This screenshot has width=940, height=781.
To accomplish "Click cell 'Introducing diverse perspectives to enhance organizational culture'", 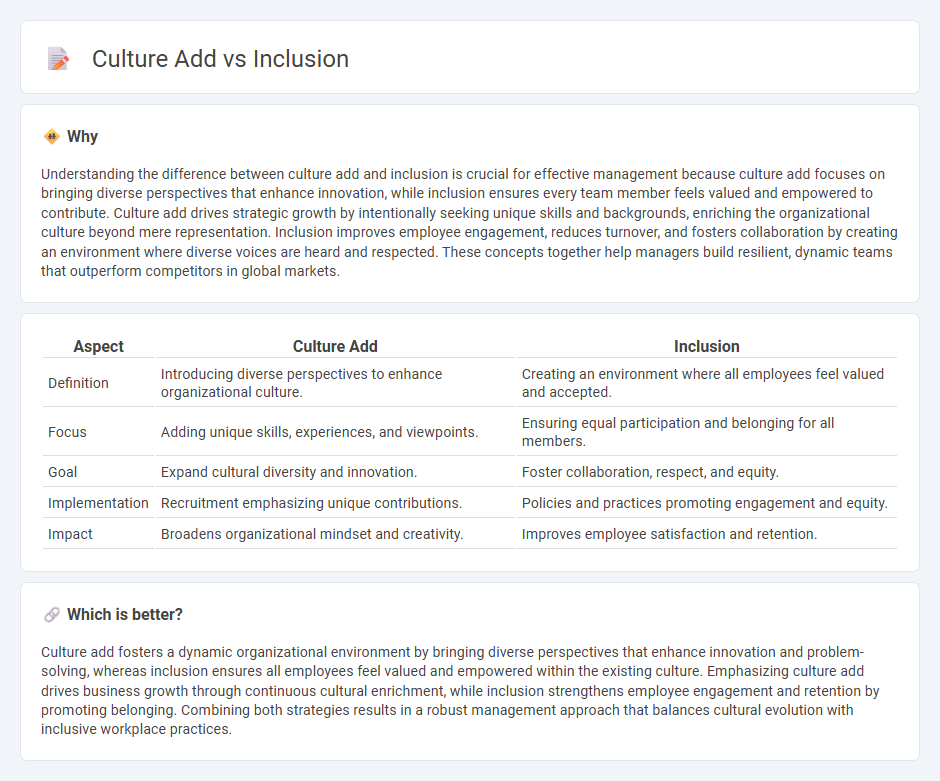I will pyautogui.click(x=335, y=383).
